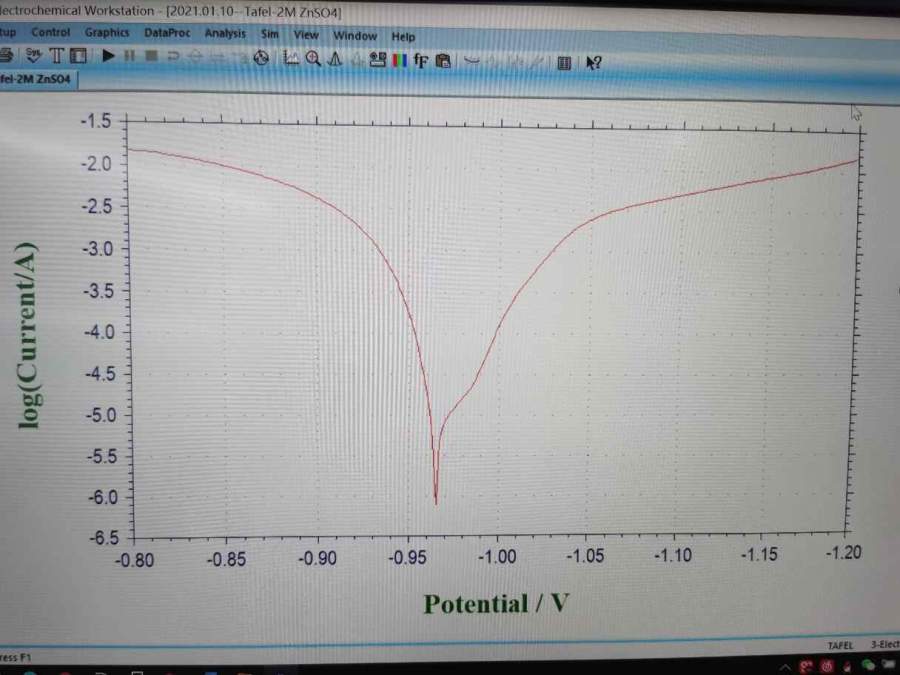Click the 3-Elect status bar entry
900x675 pixels.
pos(885,645)
